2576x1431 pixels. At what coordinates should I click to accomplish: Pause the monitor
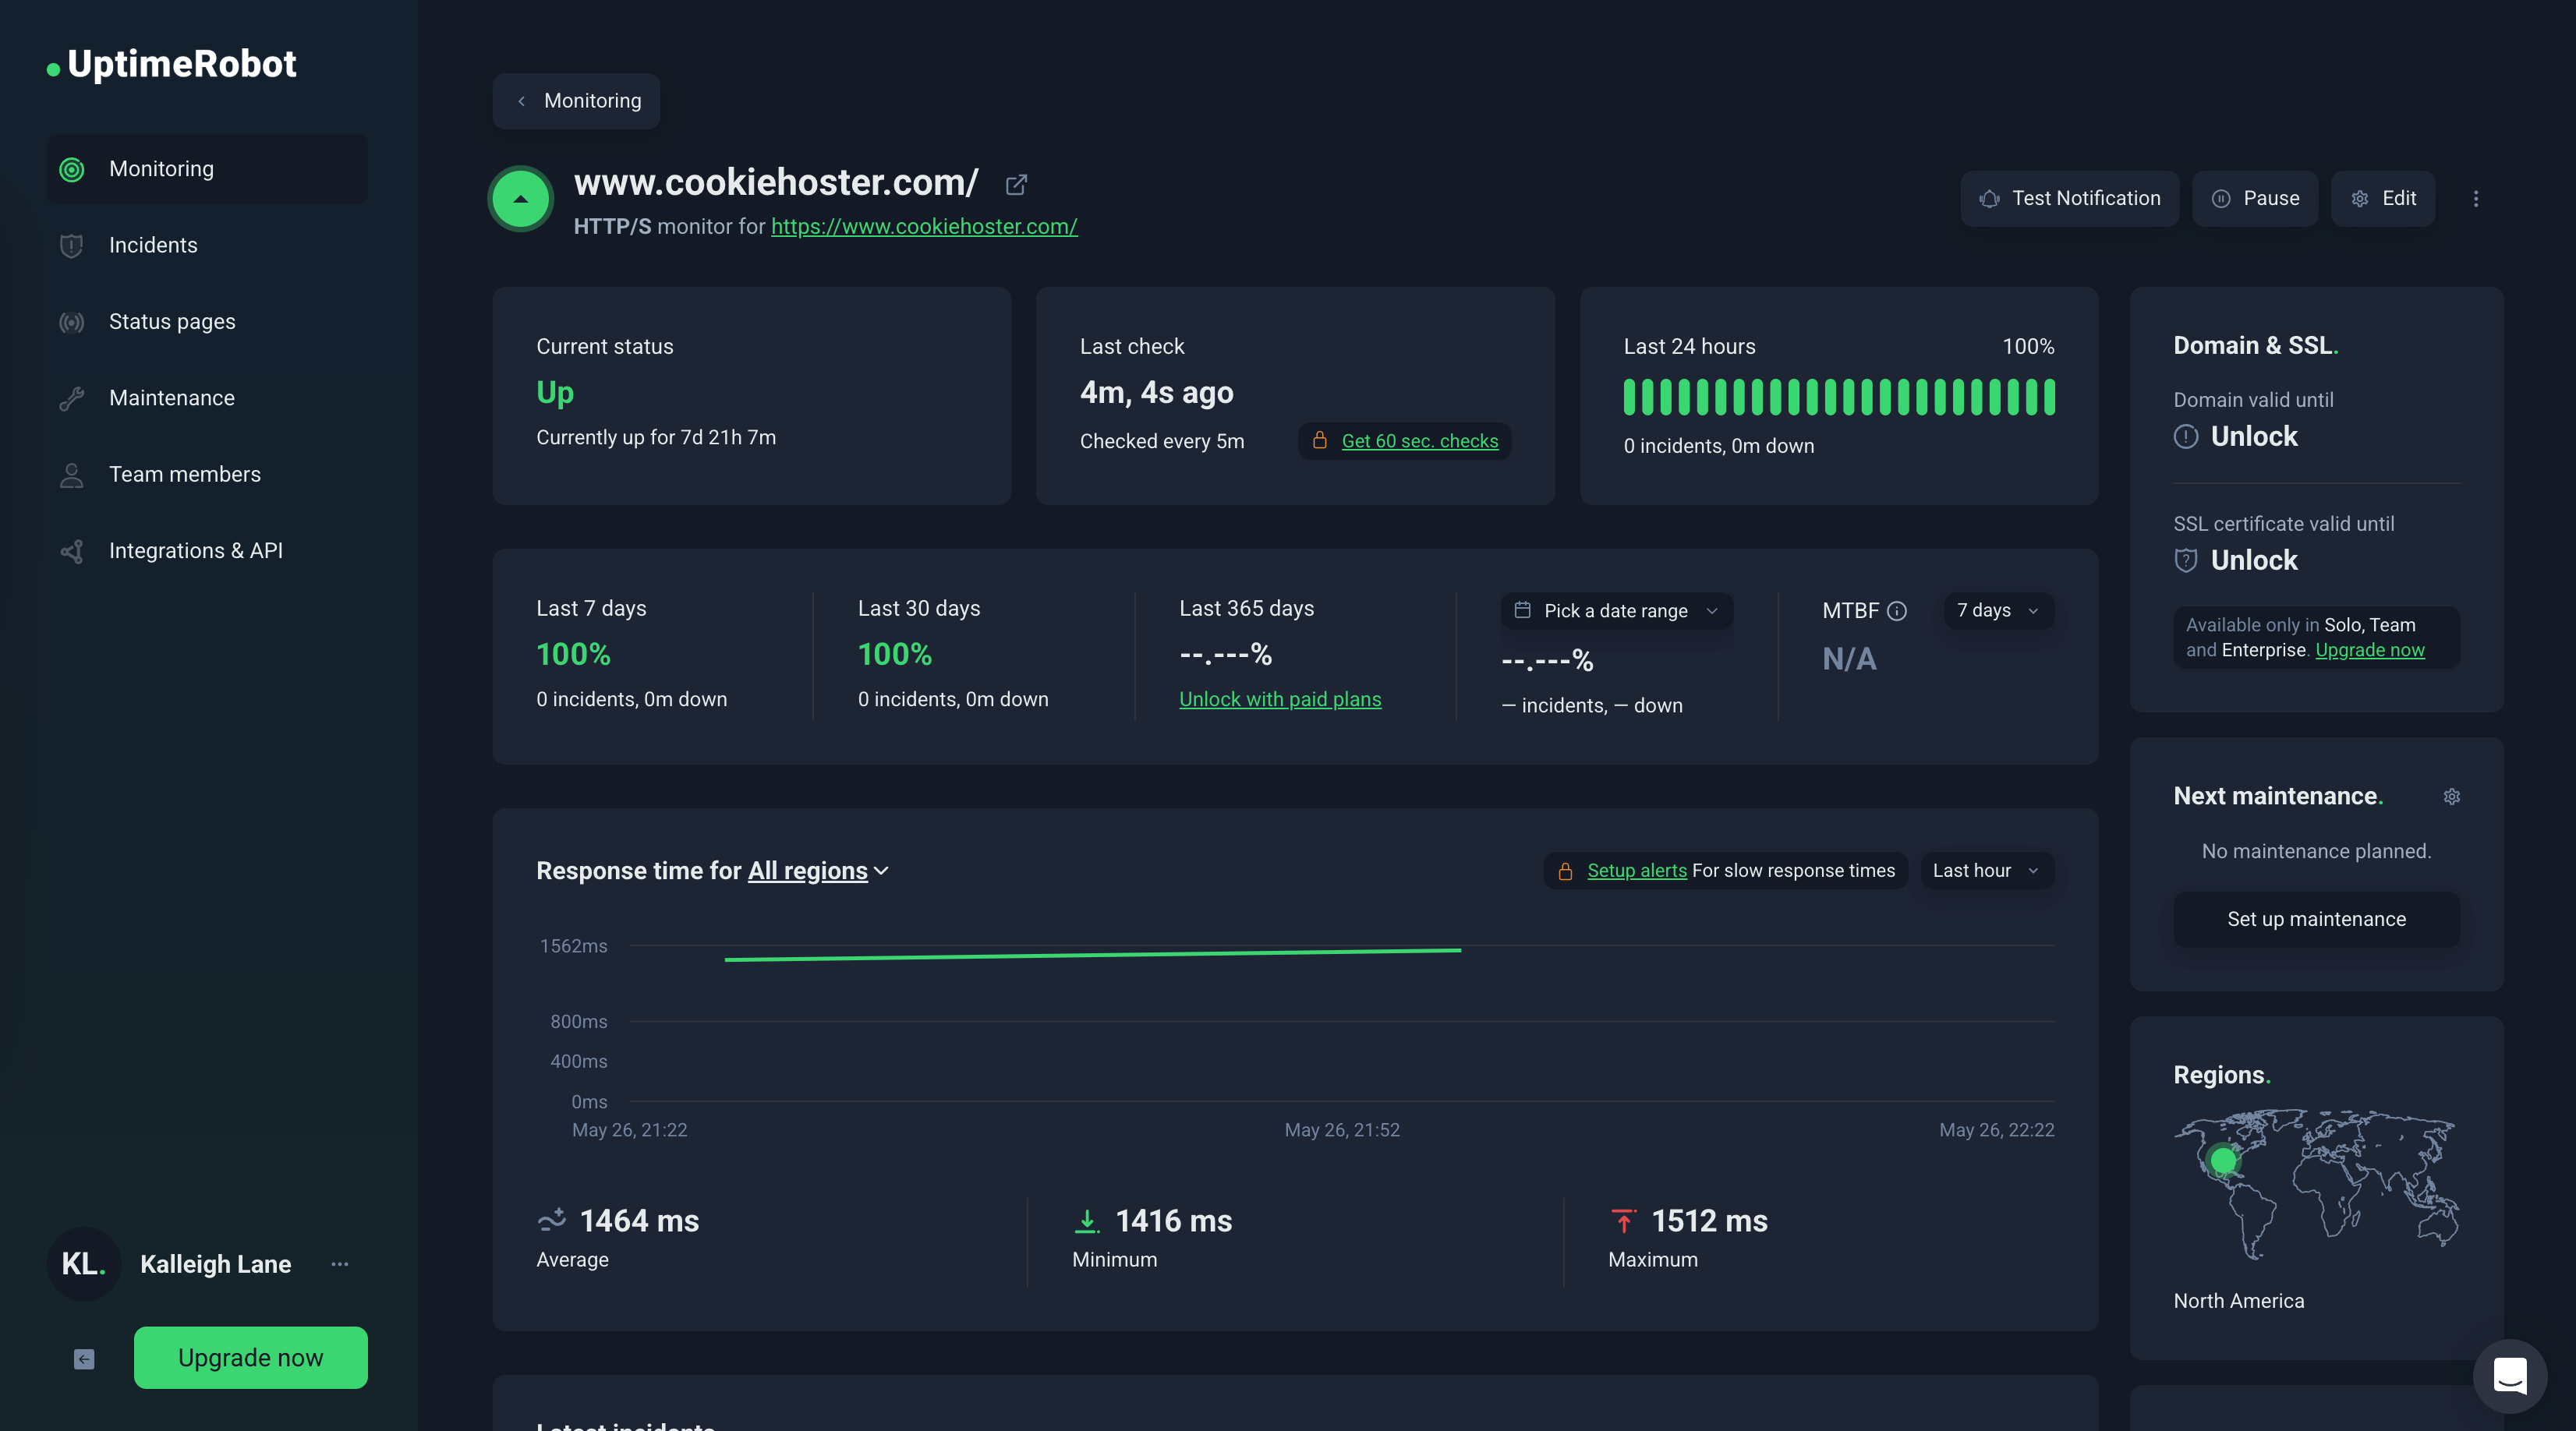point(2254,198)
